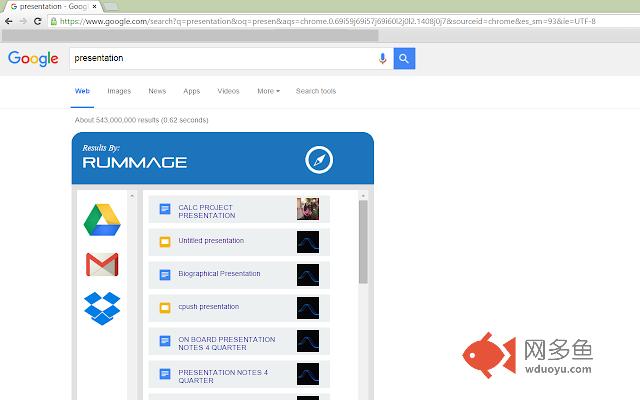640x400 pixels.
Task: Click the browser forward arrow
Action: (x=23, y=21)
